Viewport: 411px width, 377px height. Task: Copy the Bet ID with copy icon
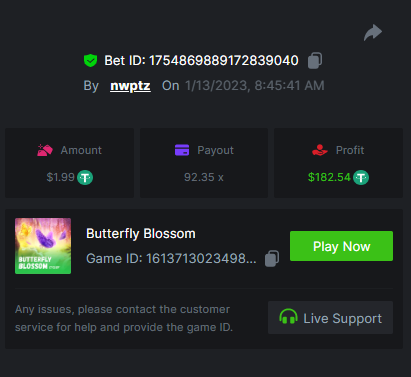[x=315, y=61]
